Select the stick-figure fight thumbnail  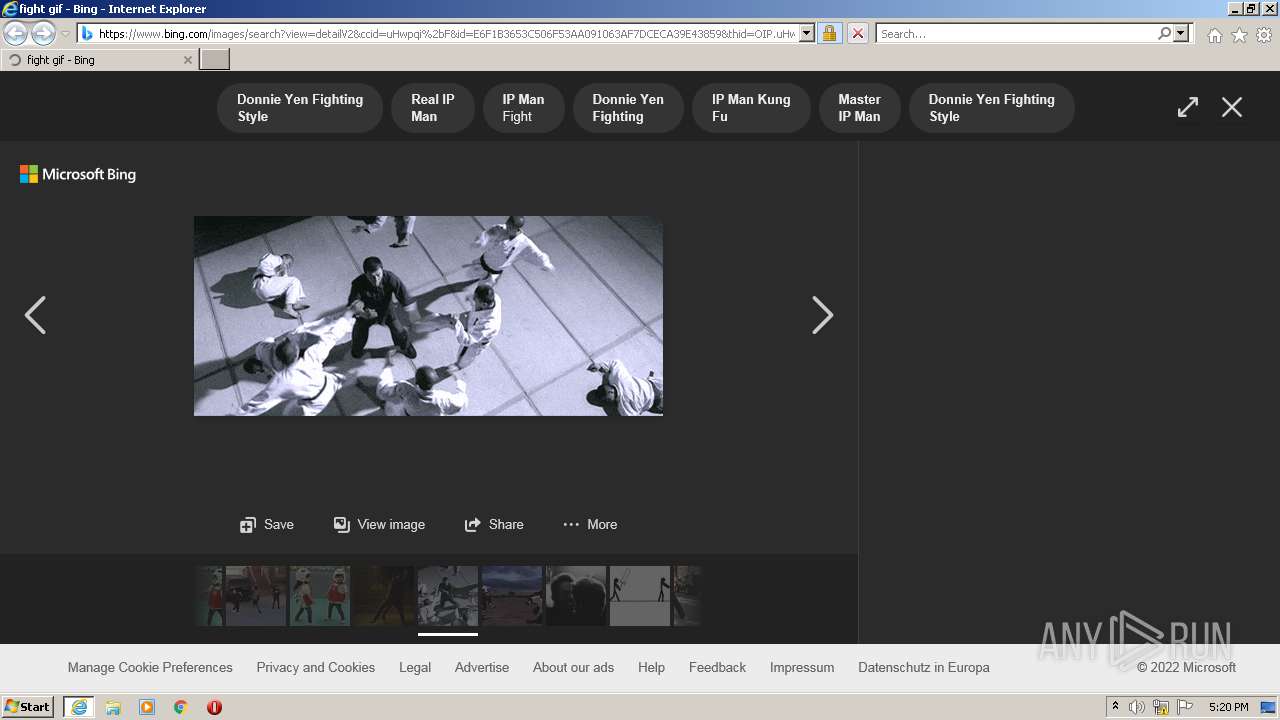point(640,596)
